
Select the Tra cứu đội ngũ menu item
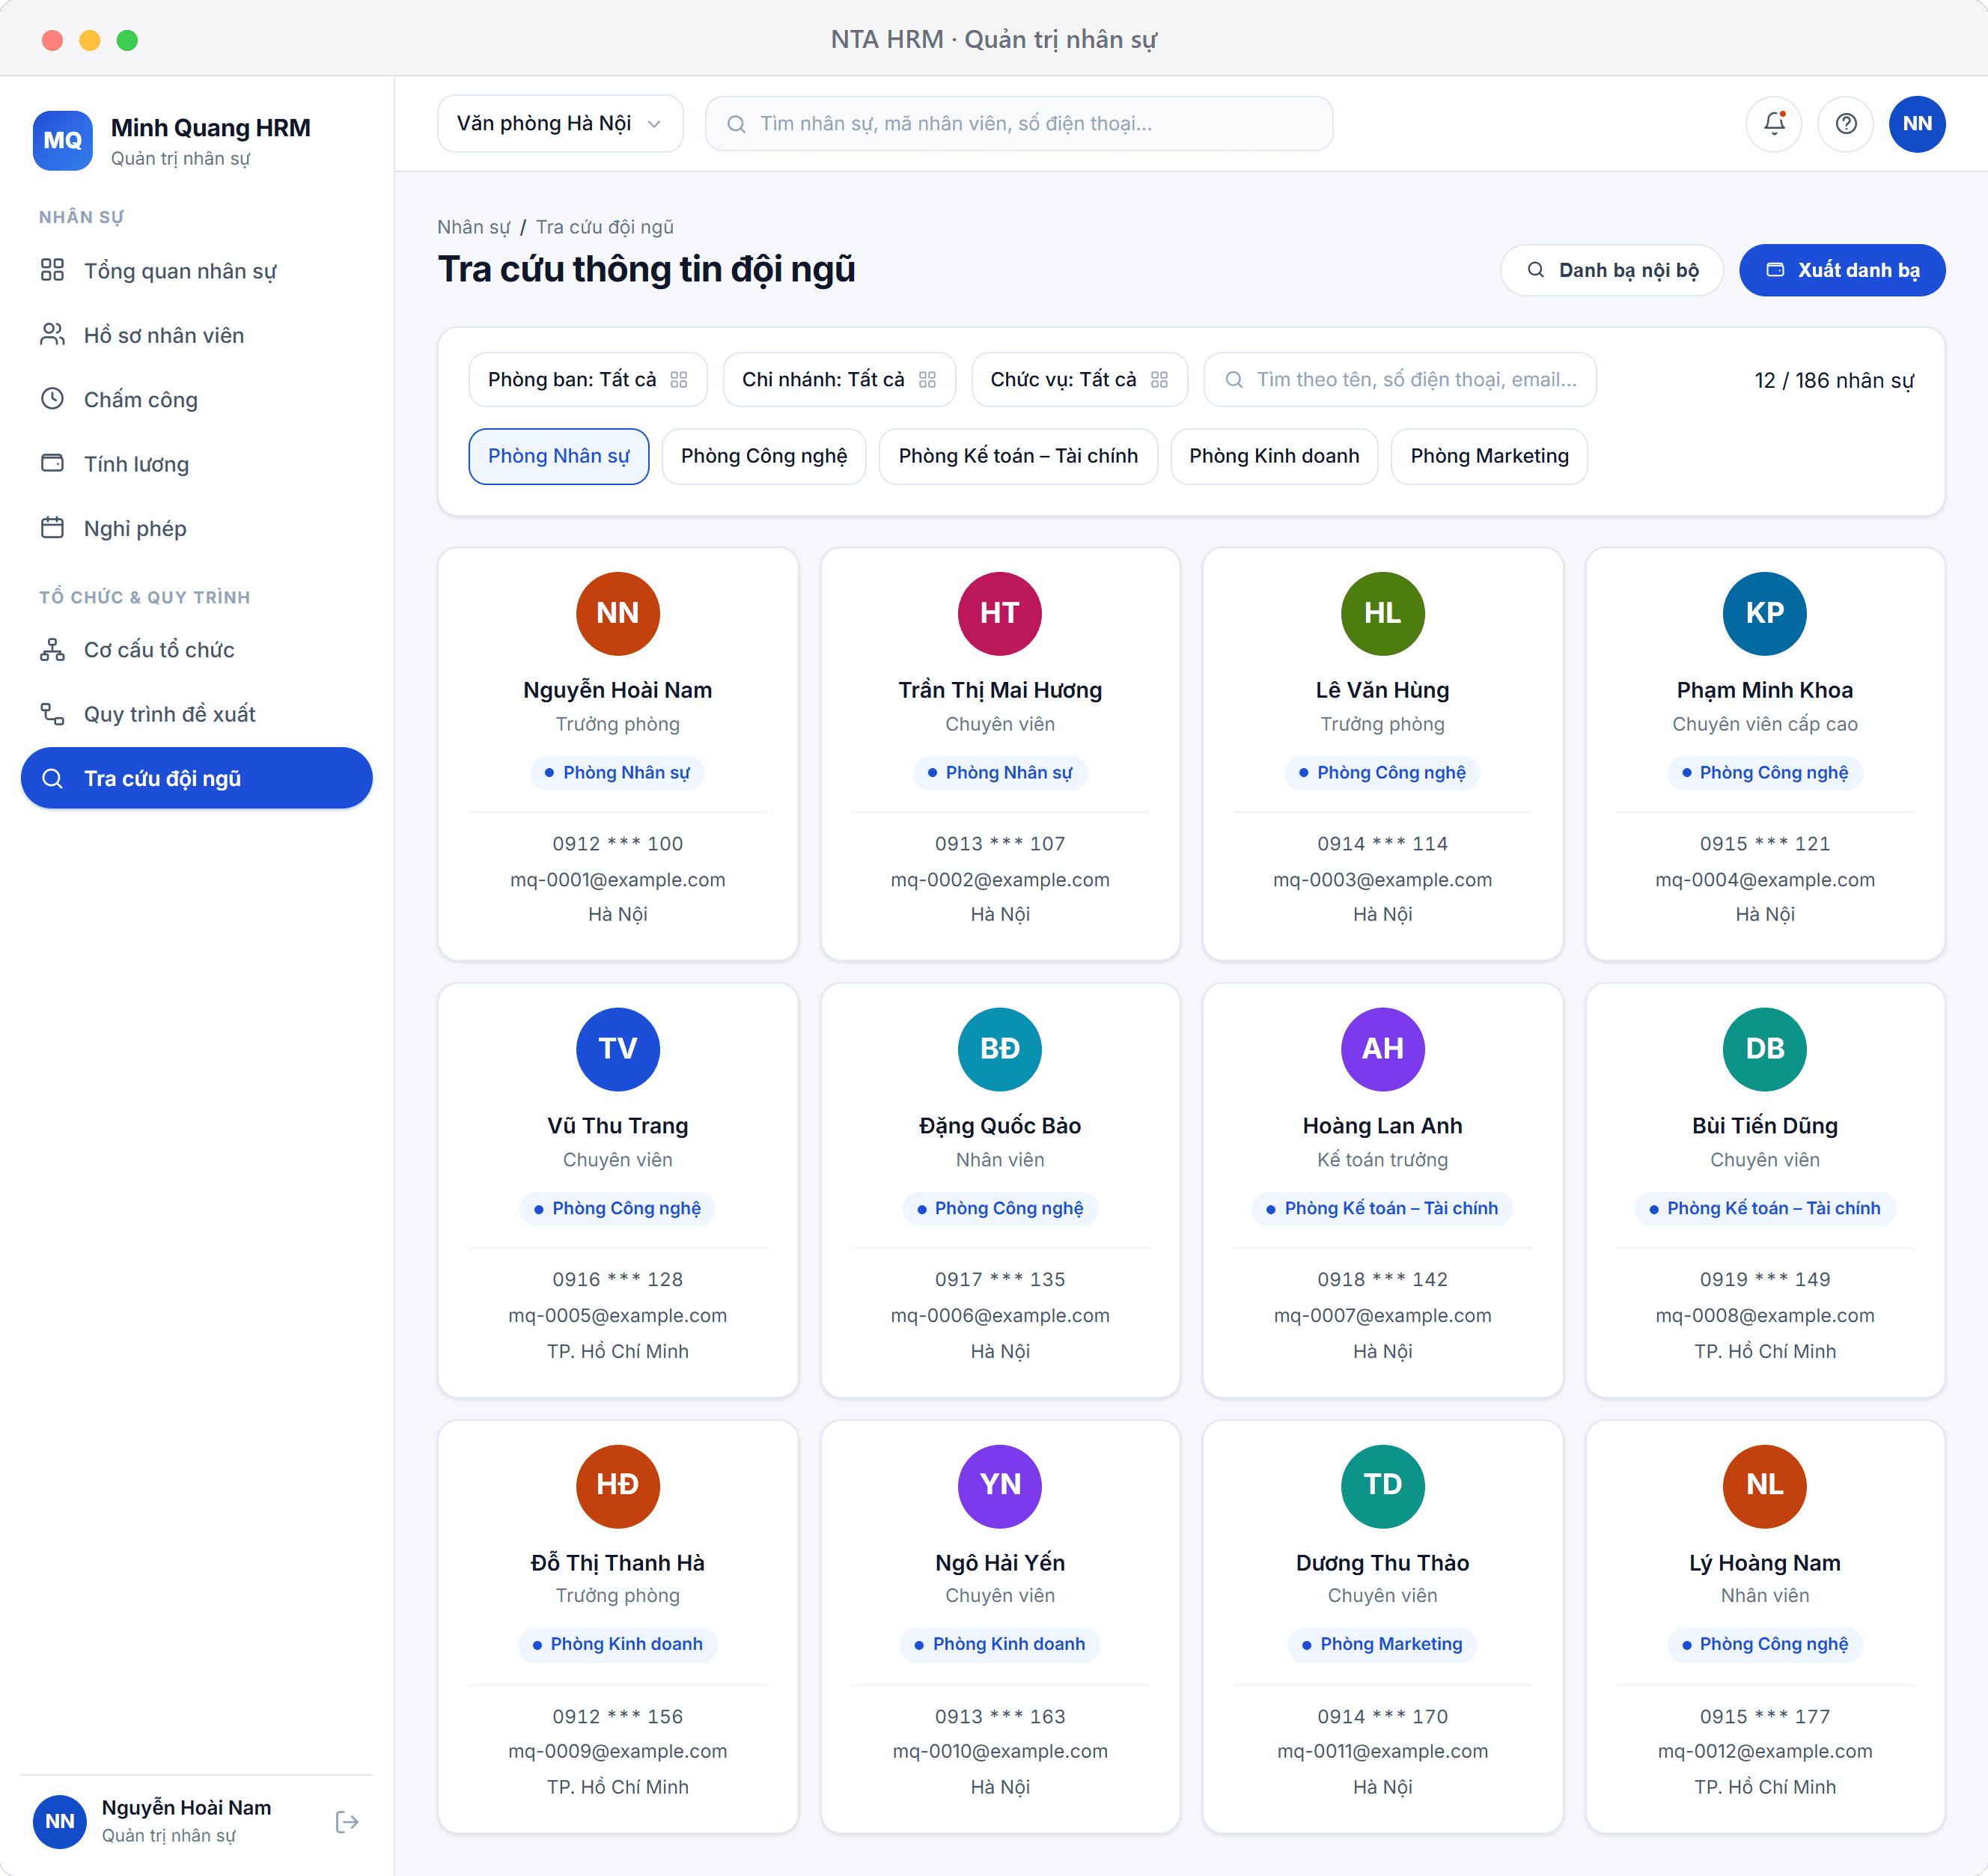tap(197, 778)
